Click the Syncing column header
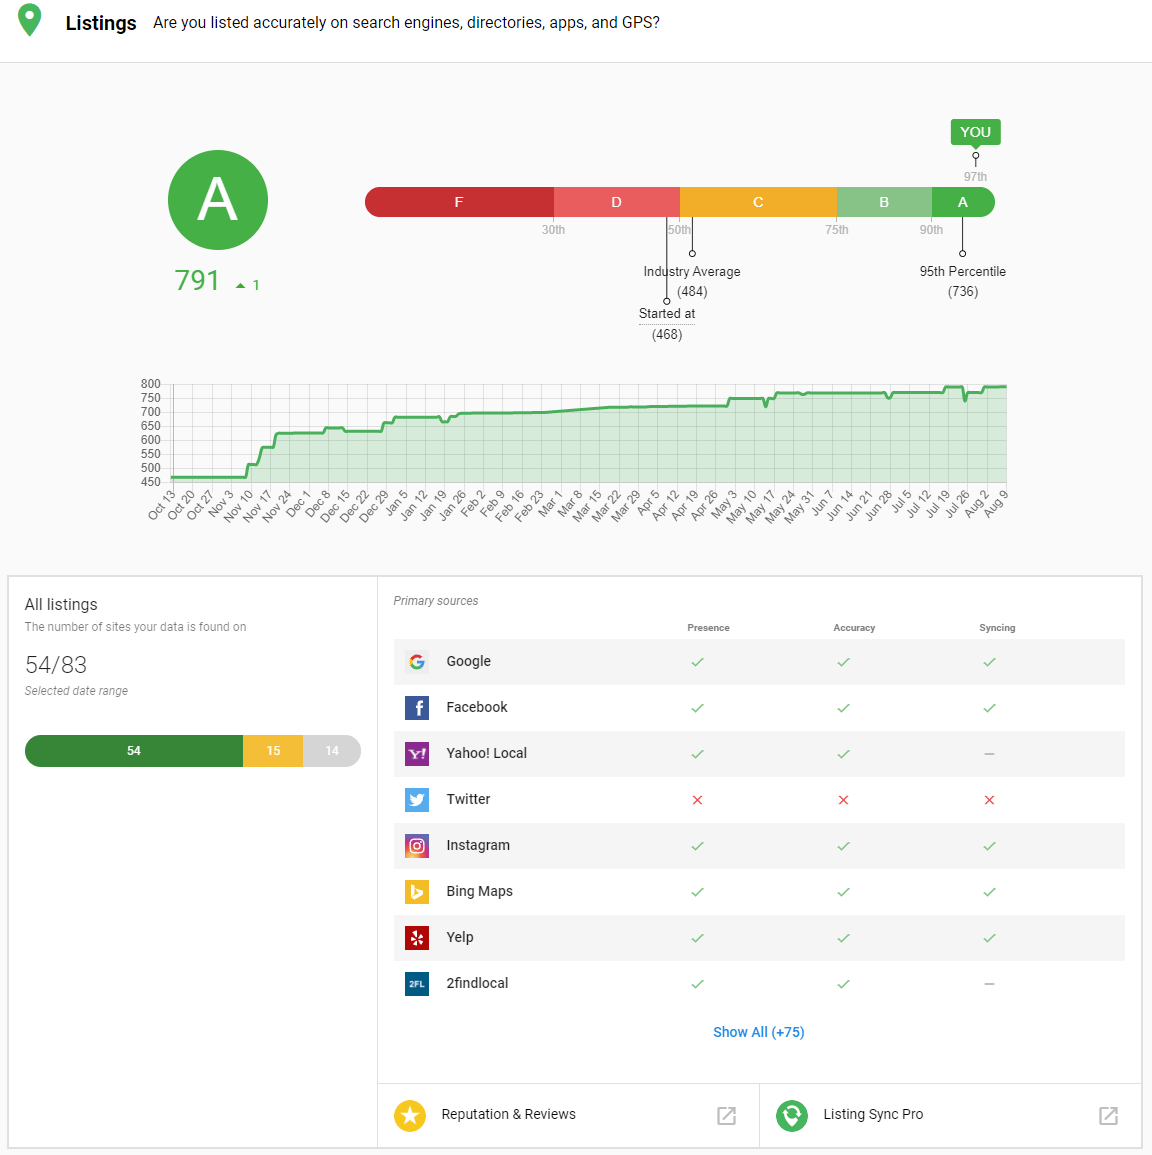 tap(997, 628)
